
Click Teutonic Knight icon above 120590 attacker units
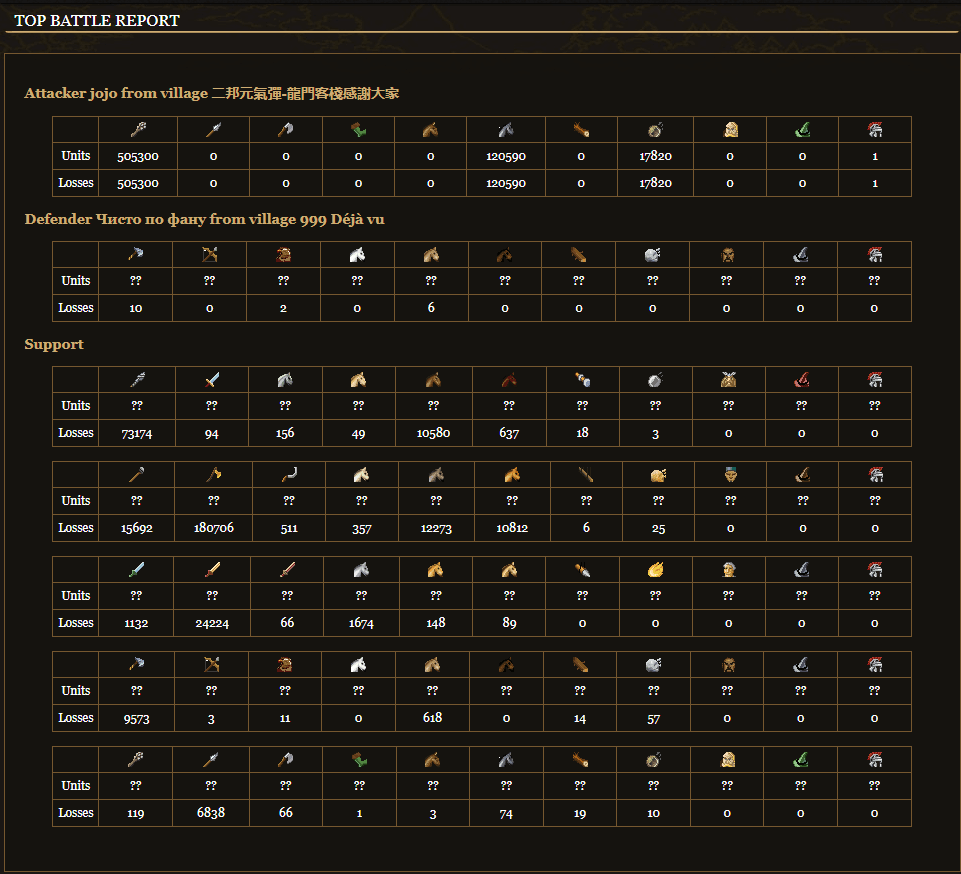pyautogui.click(x=506, y=129)
